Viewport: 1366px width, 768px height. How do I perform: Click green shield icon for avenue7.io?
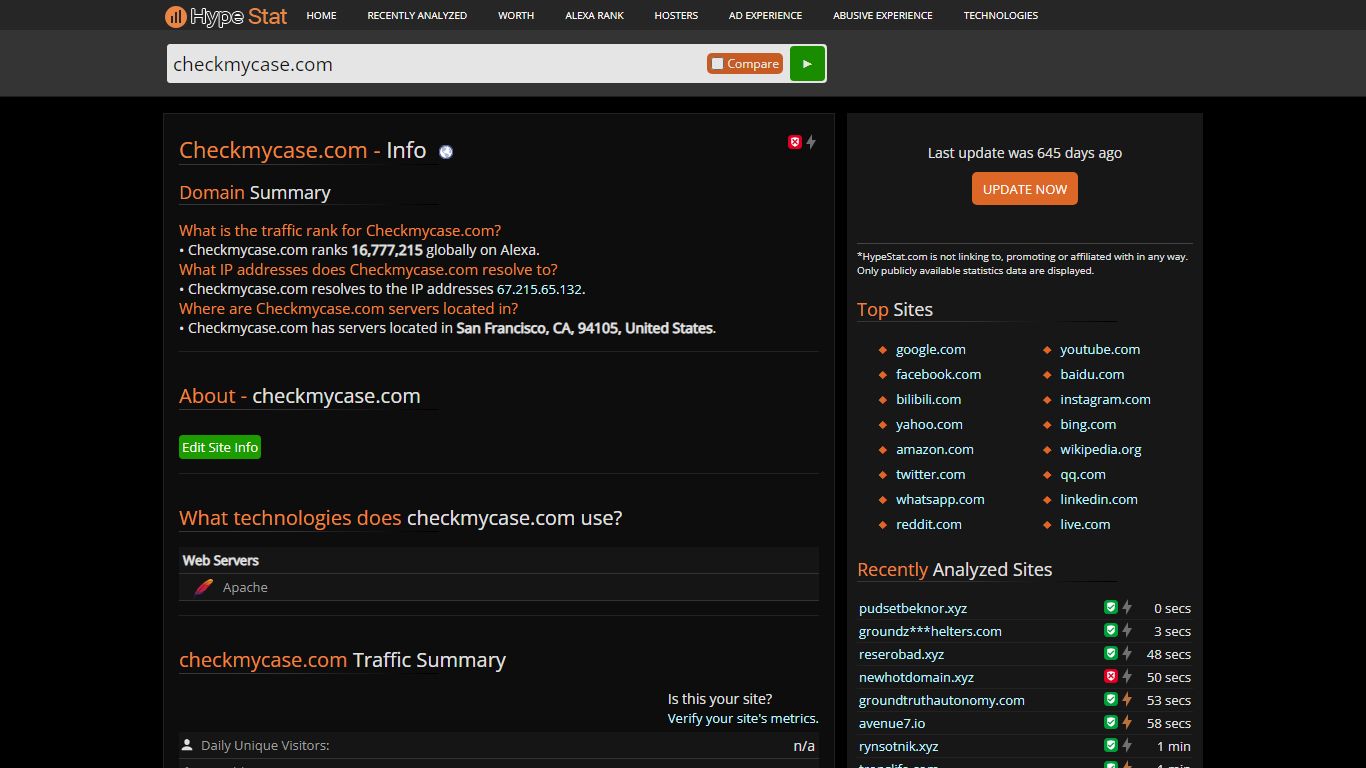click(x=1110, y=722)
